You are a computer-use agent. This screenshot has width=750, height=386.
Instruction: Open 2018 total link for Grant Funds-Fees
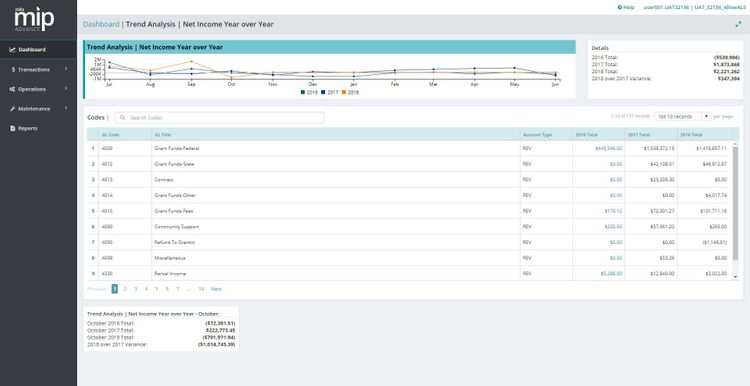click(614, 211)
